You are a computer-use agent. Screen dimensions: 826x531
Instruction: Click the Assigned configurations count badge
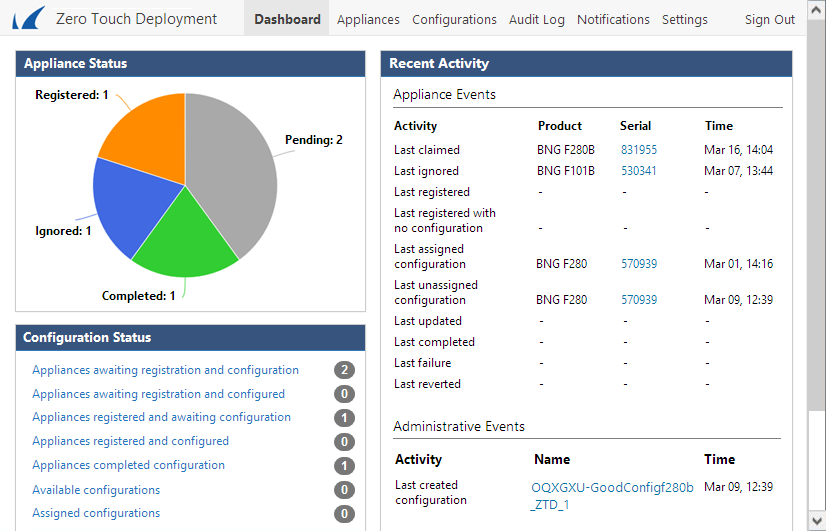(x=344, y=514)
